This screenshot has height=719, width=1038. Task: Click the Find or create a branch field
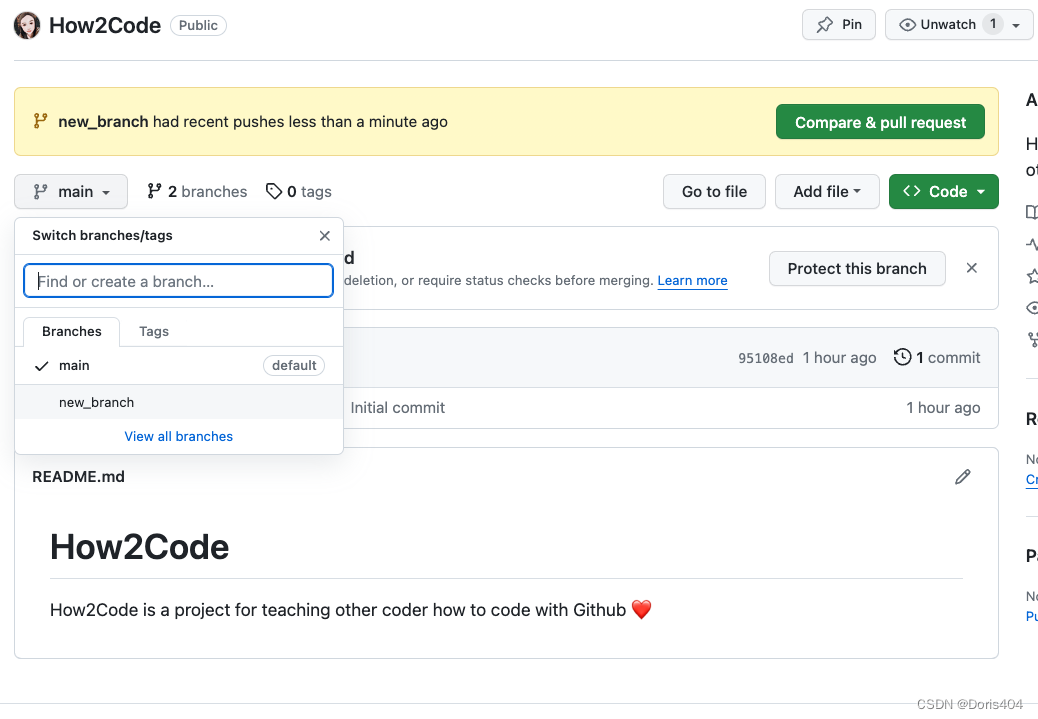178,281
